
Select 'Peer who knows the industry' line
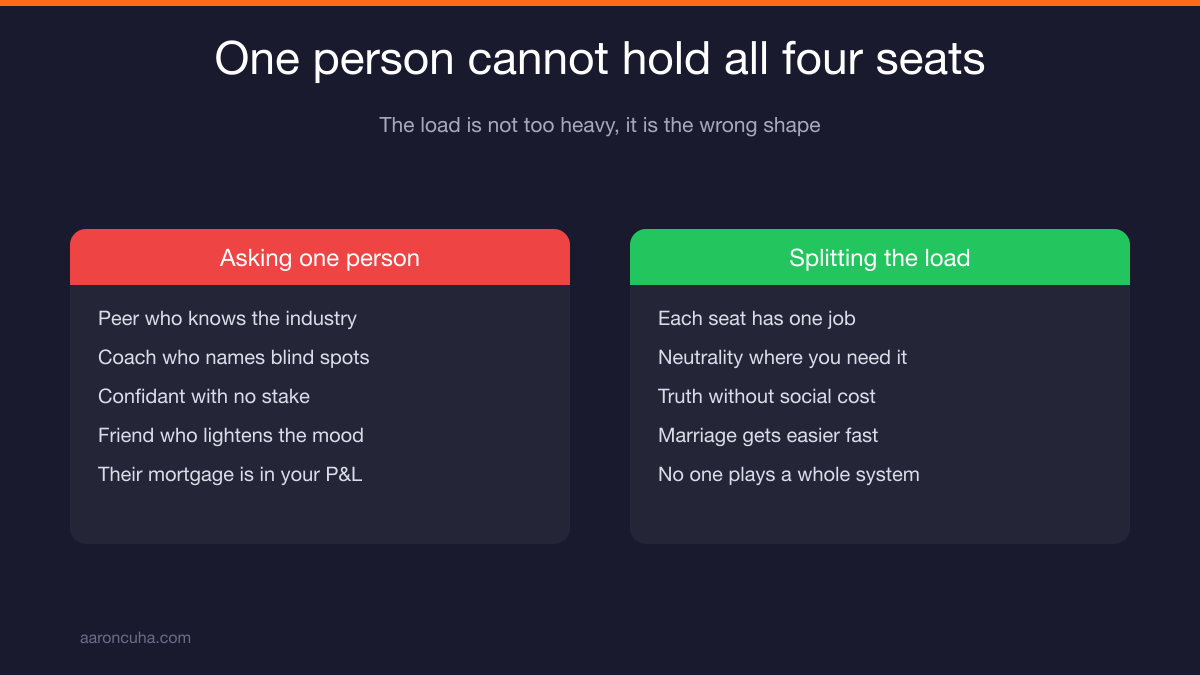(227, 318)
